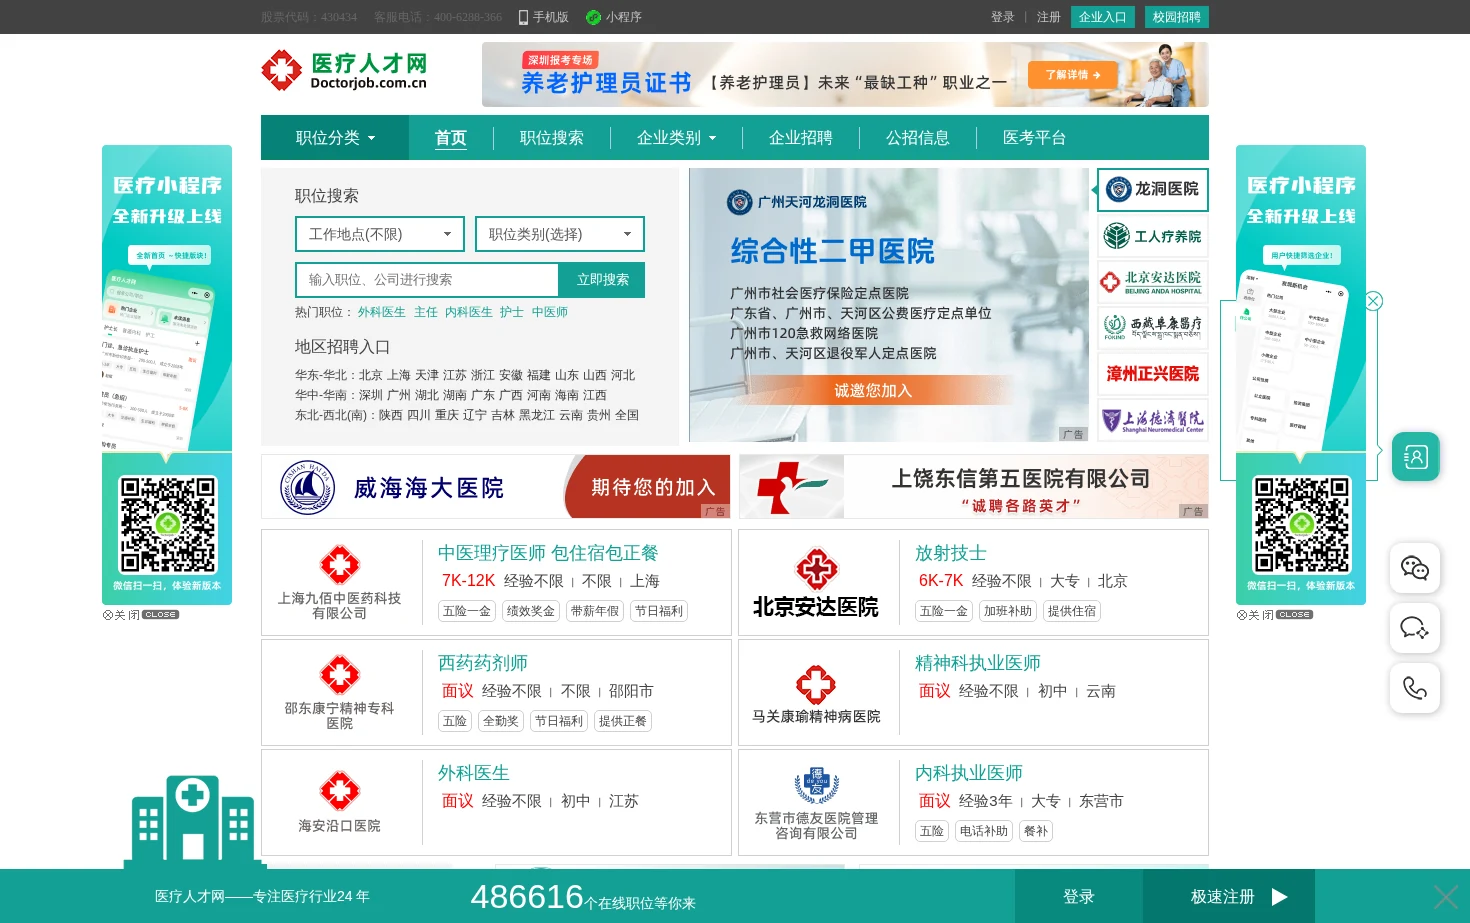The width and height of the screenshot is (1470, 923).
Task: Go to the 首页 tab
Action: coord(451,138)
